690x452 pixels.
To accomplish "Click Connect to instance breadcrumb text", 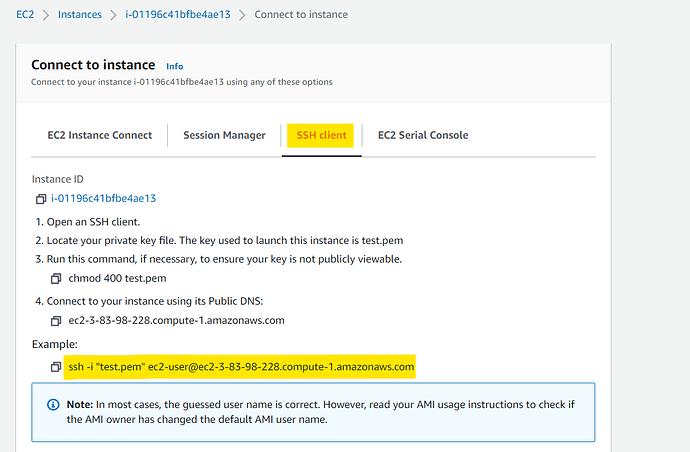I will (302, 15).
